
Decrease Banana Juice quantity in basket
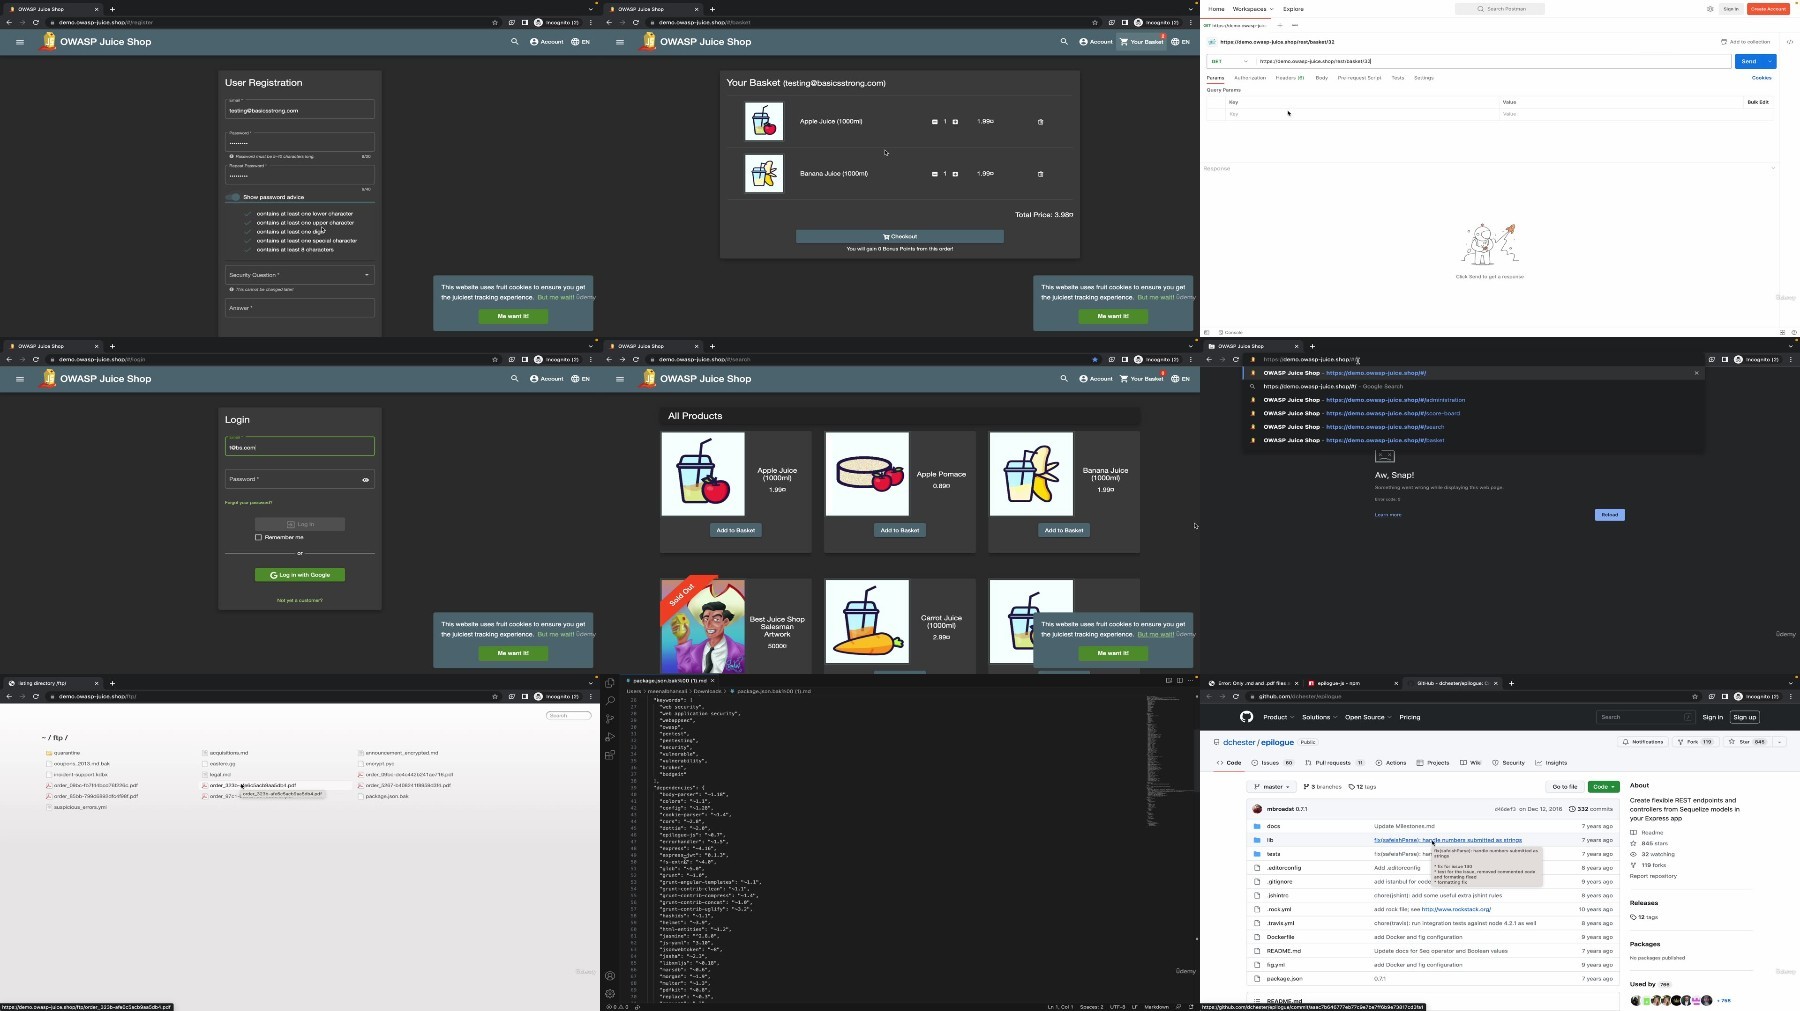click(935, 174)
